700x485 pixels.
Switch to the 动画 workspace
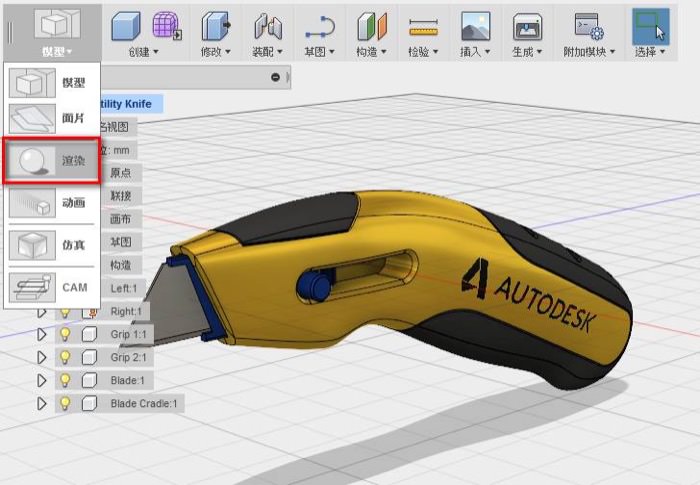point(52,203)
